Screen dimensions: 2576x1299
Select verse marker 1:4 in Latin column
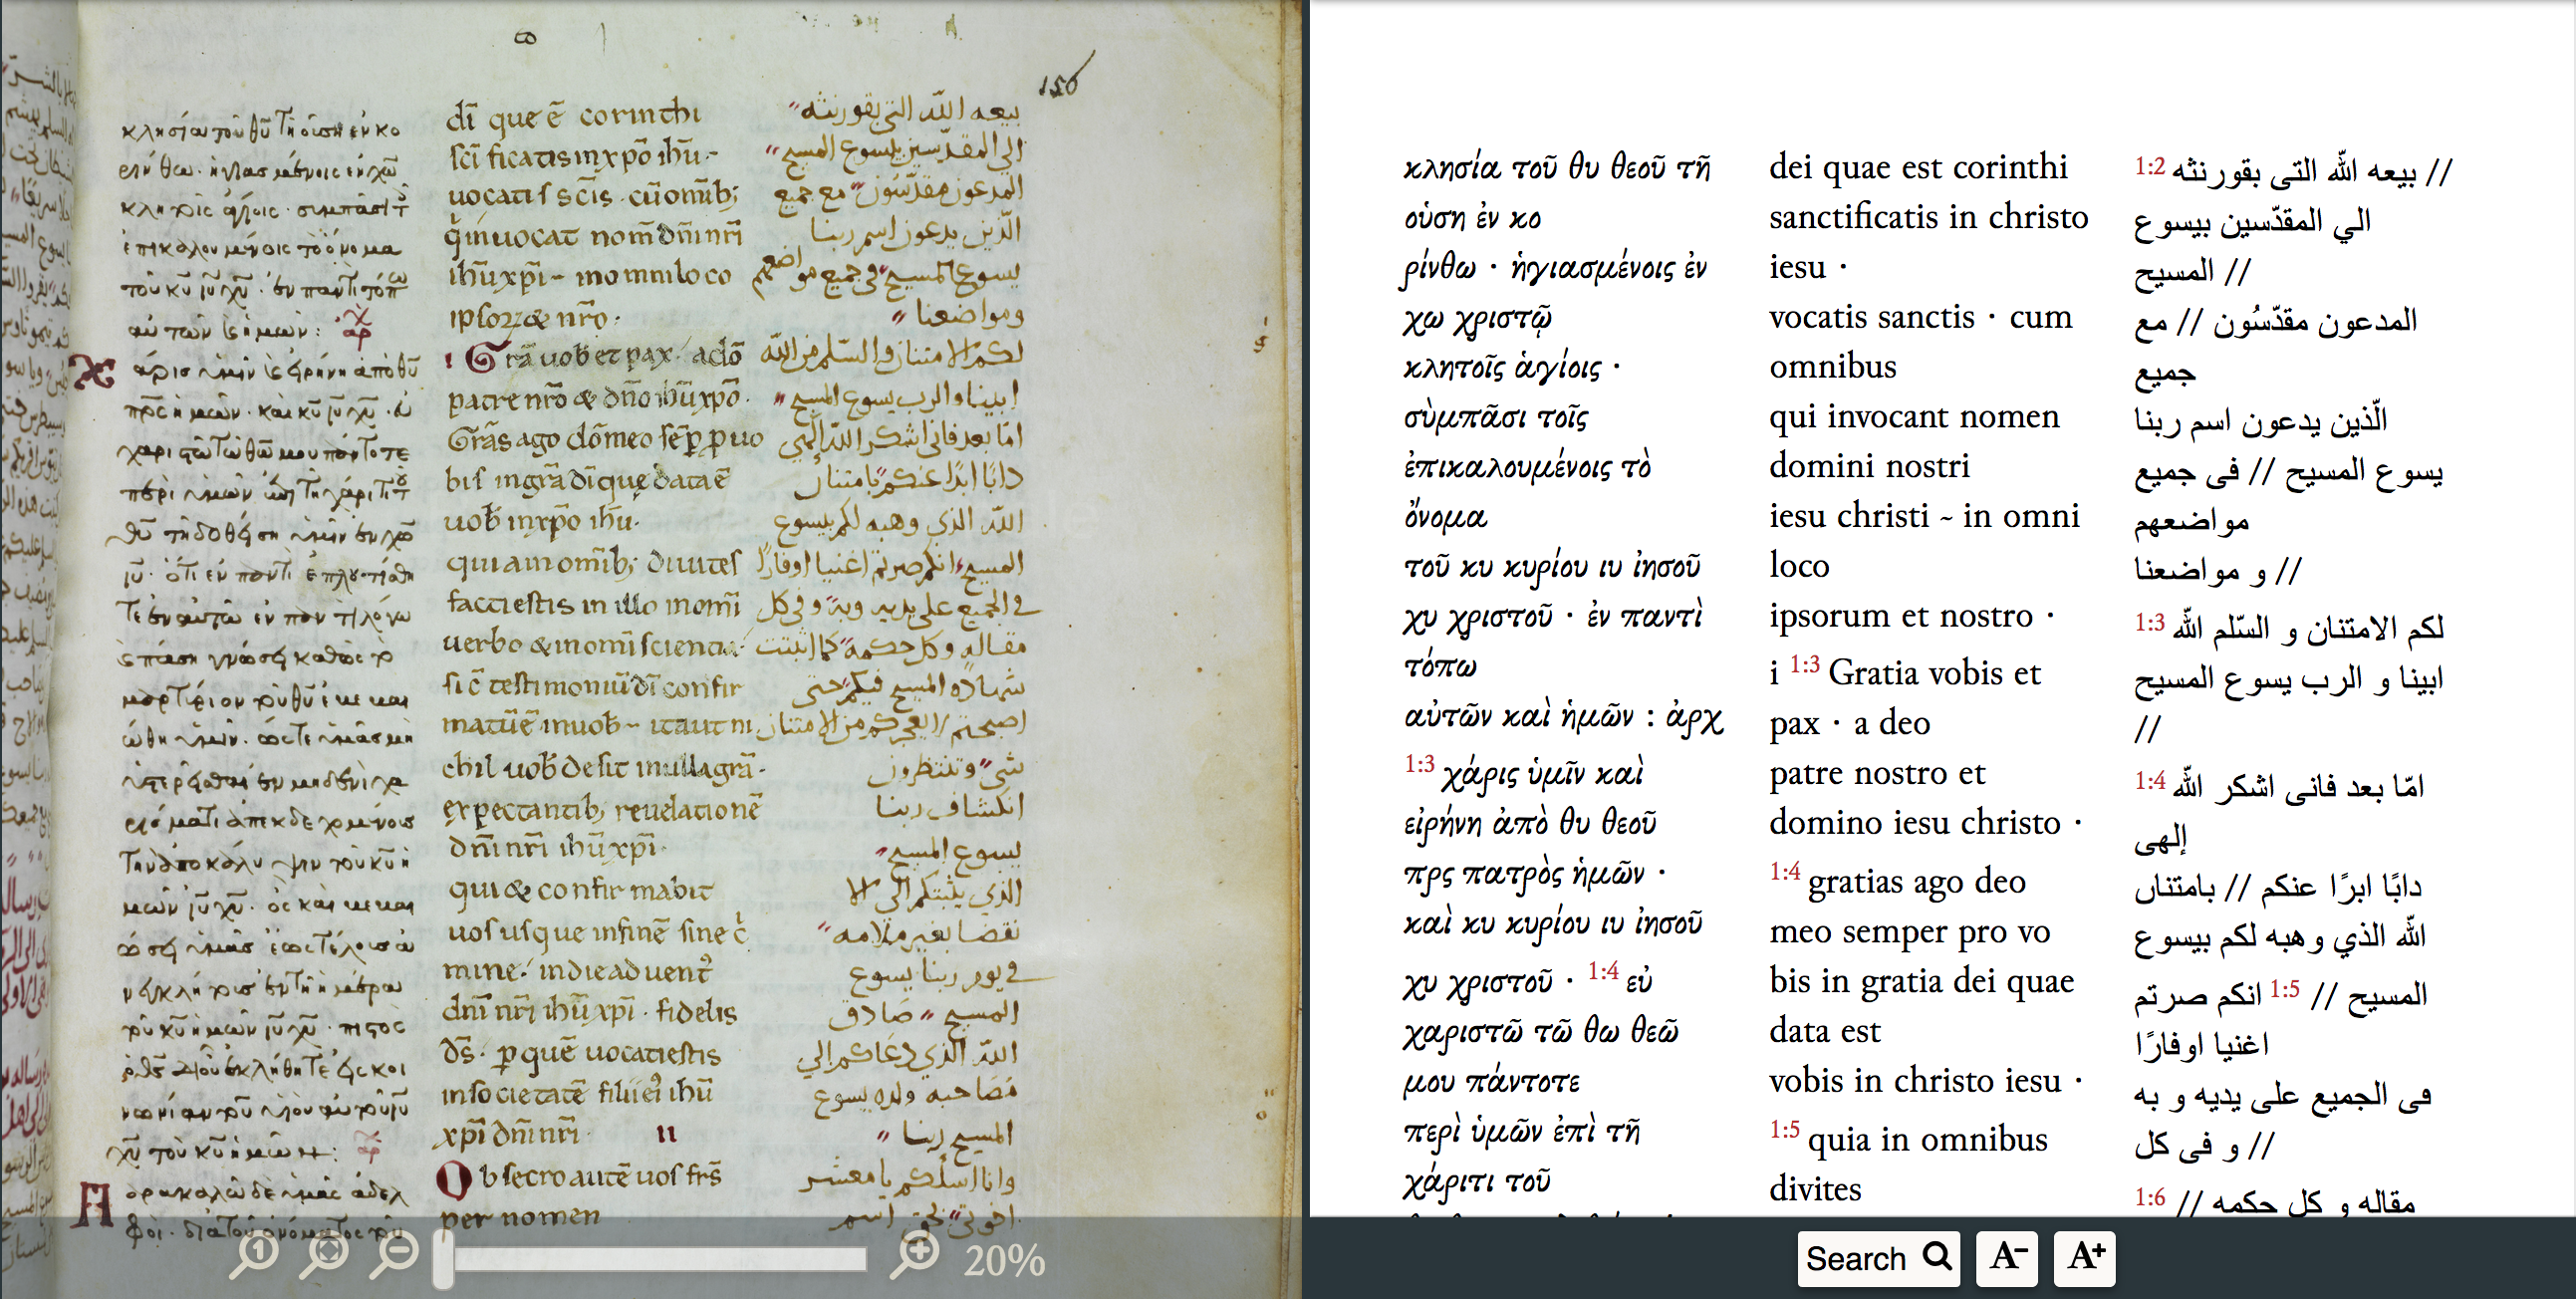click(1785, 872)
